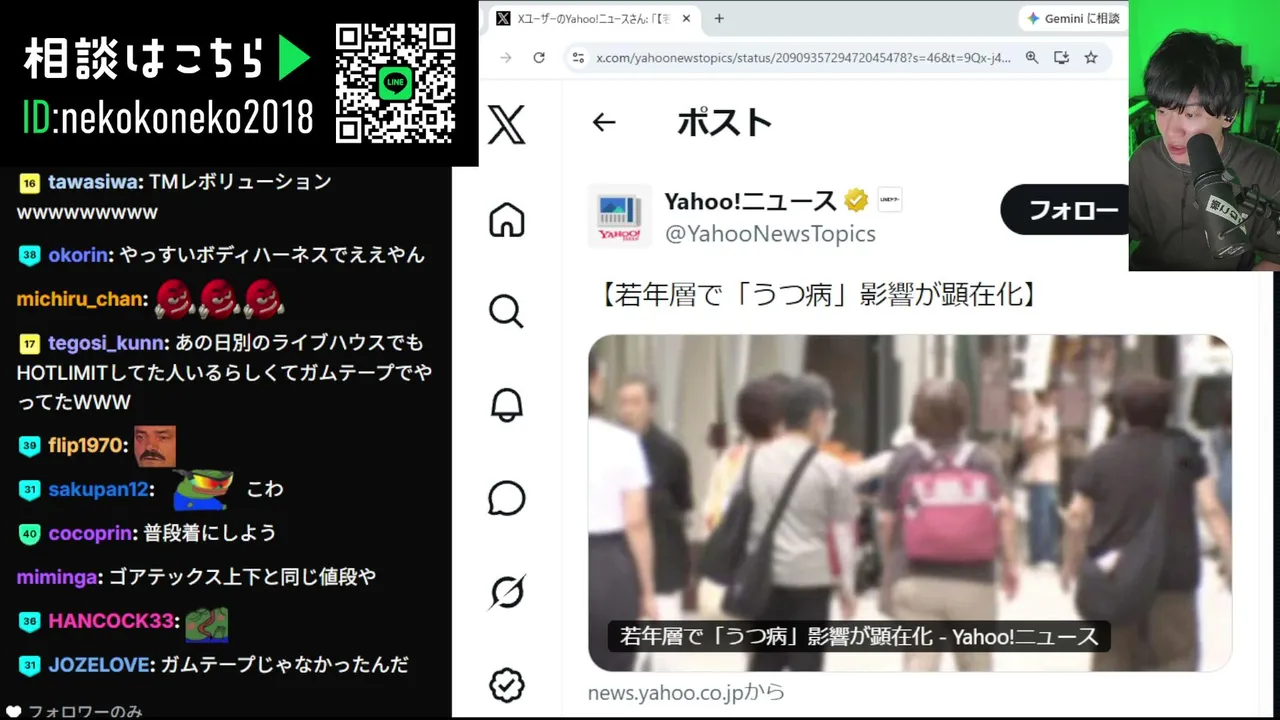The image size is (1280, 720).
Task: Open the article image of pedestrians
Action: coord(910,503)
